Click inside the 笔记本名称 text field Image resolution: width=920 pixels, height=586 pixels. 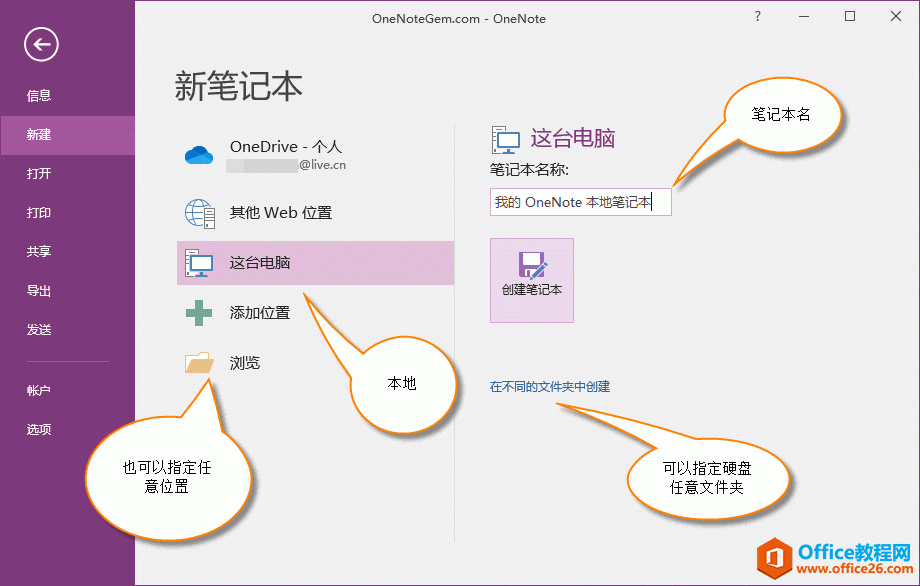(x=580, y=201)
